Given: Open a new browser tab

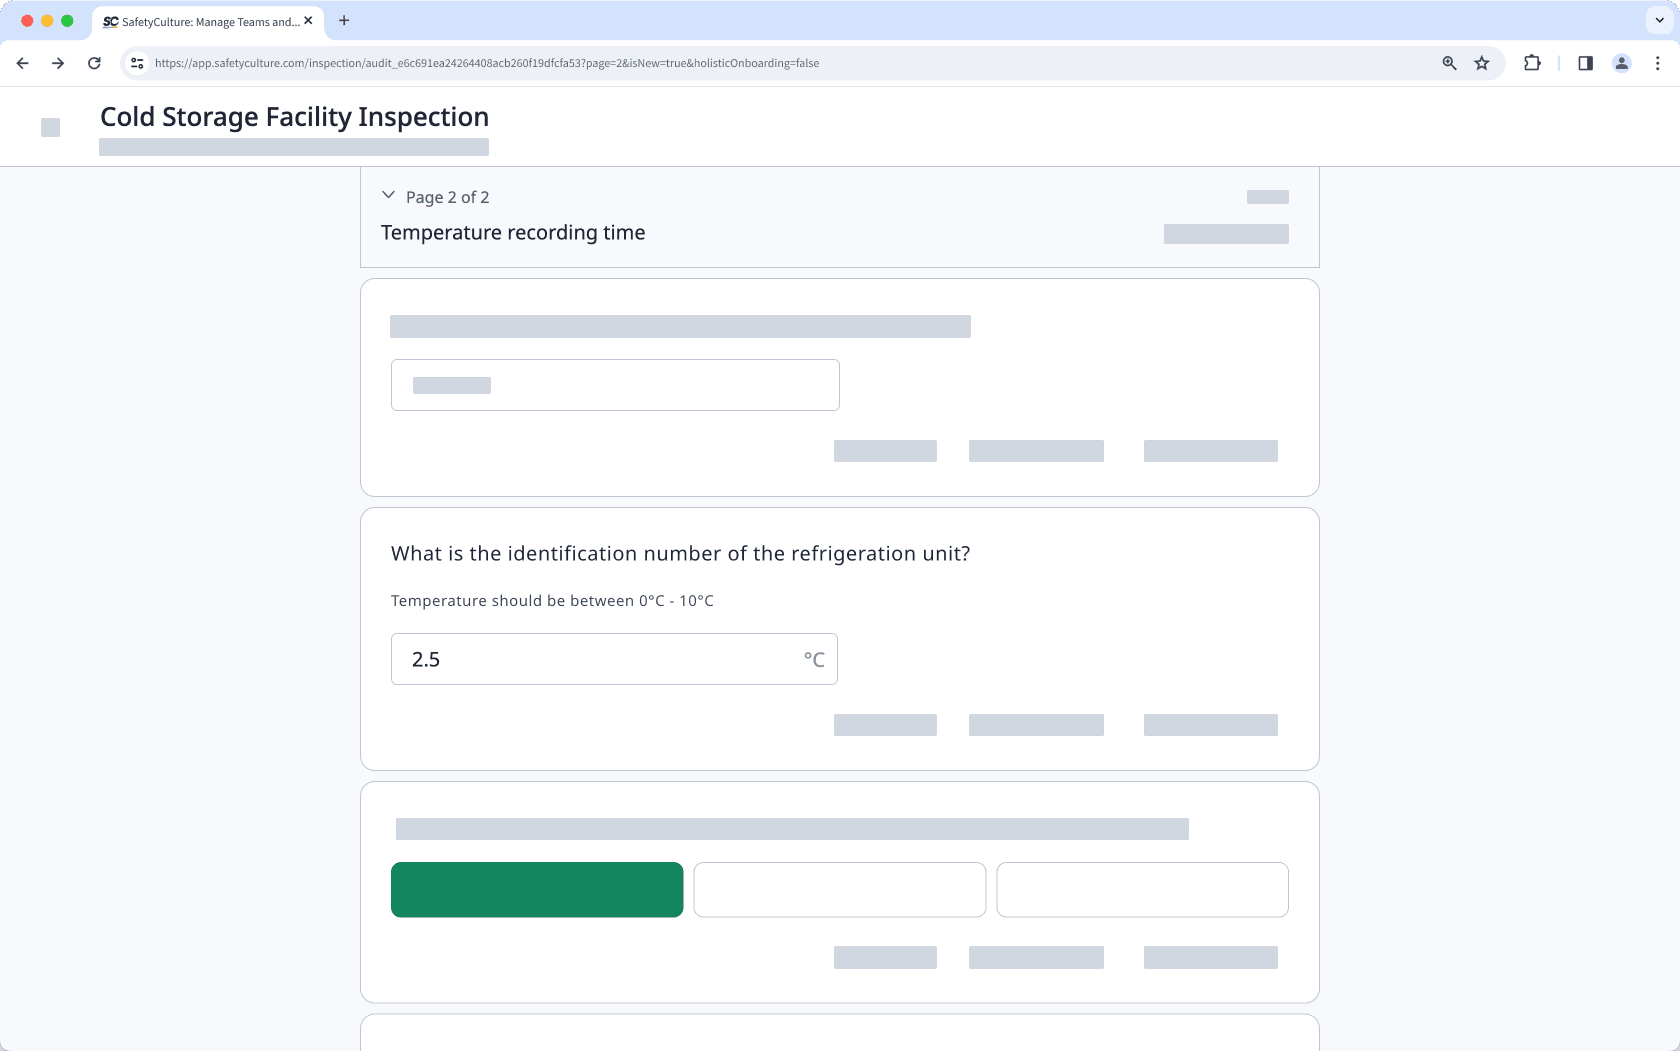Looking at the screenshot, I should click(x=344, y=20).
